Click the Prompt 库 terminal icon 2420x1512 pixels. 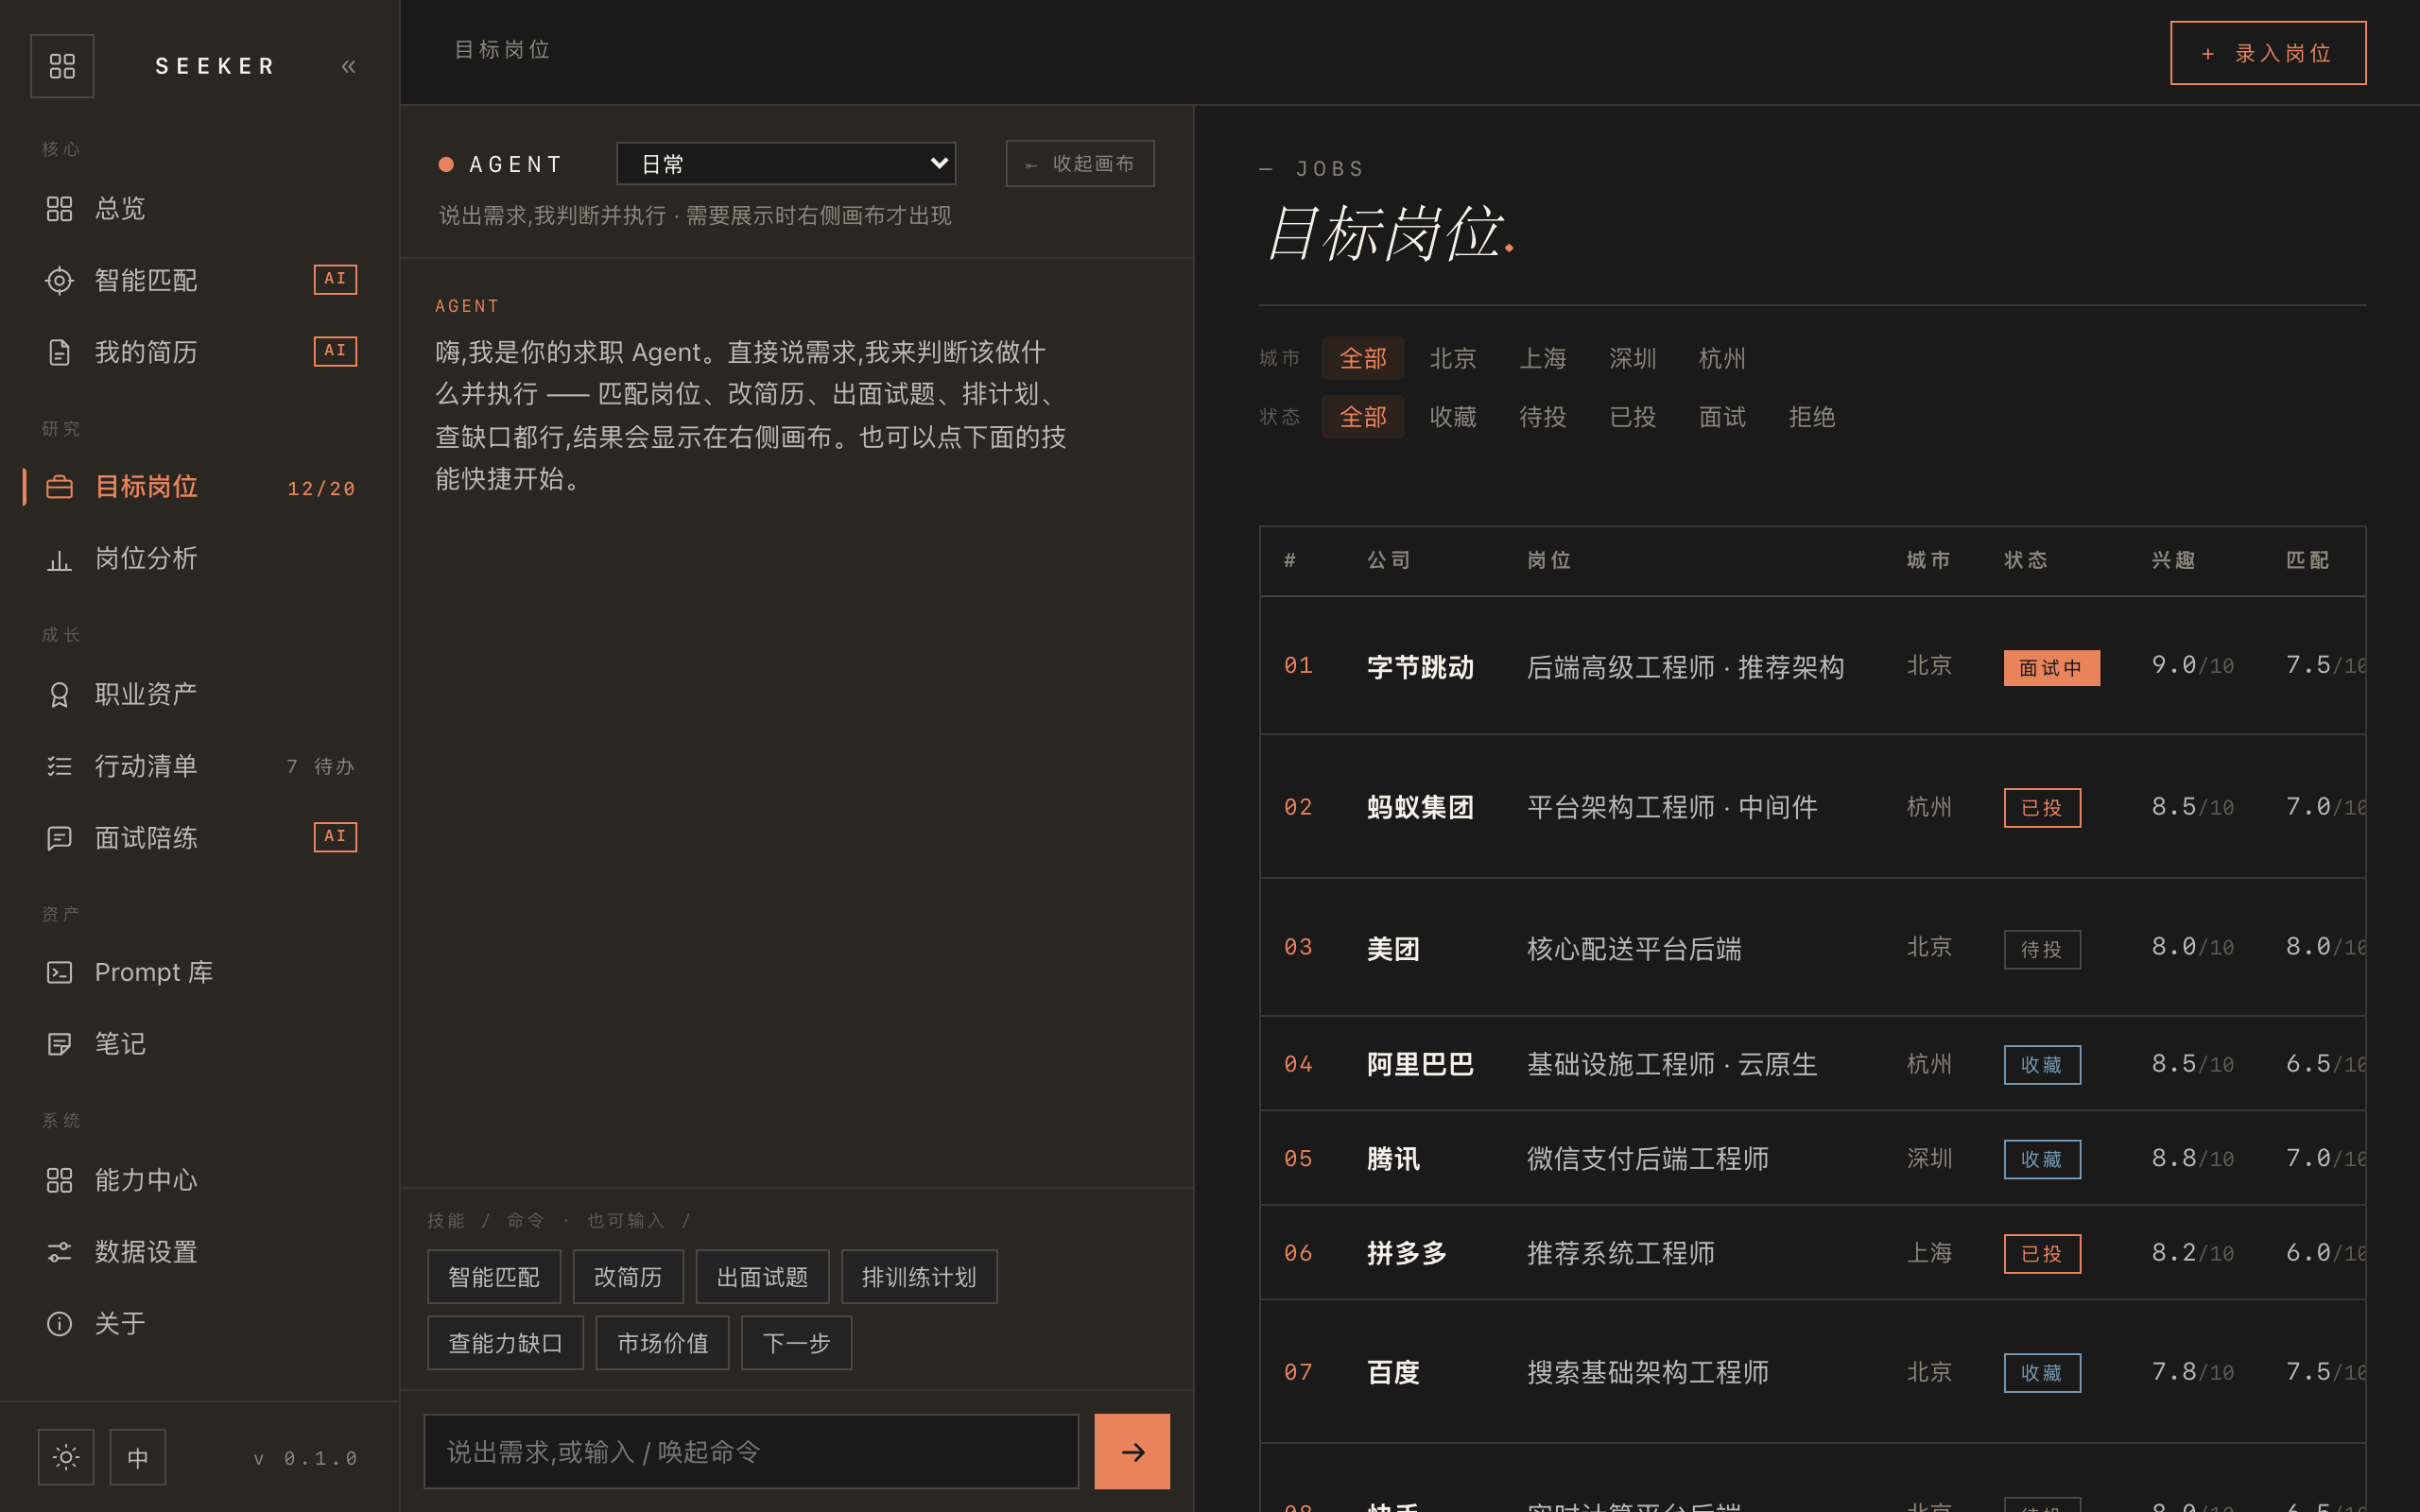tap(59, 973)
